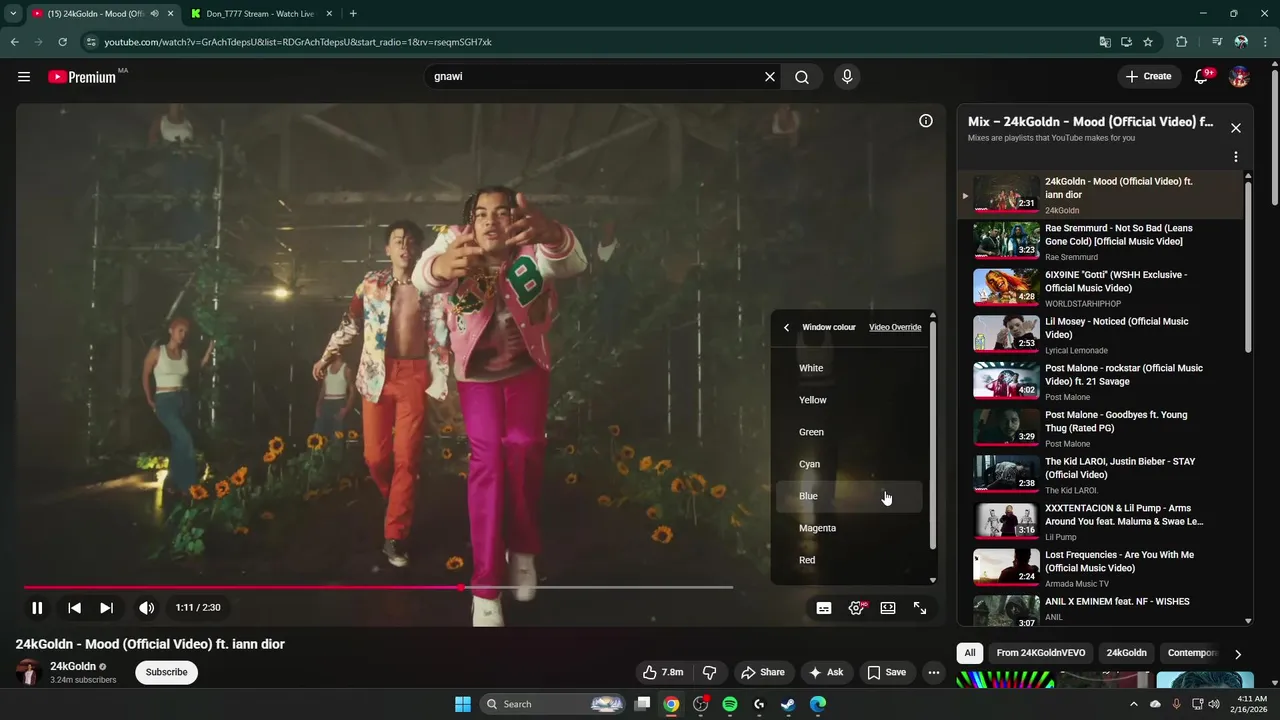Seek on the video progress bar
The image size is (1280, 720).
(378, 587)
